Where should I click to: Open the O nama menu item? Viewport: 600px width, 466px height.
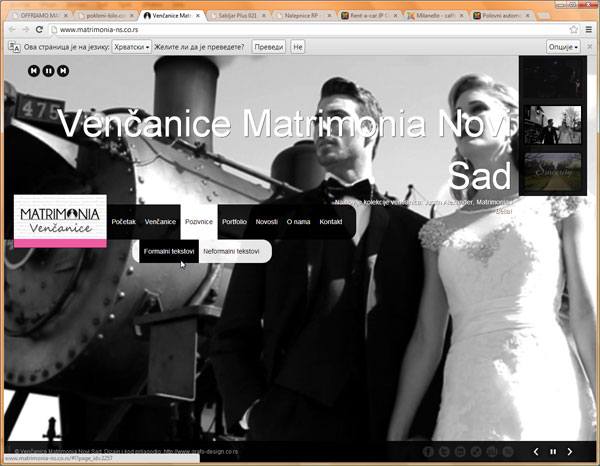point(298,222)
